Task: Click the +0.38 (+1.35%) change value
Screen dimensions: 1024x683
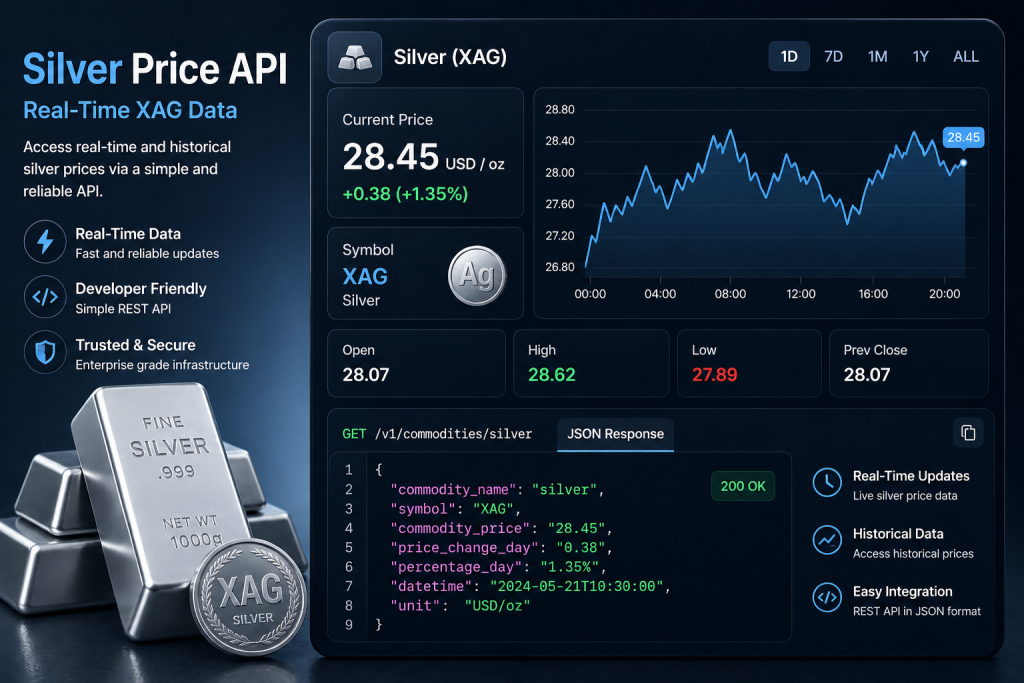Action: point(405,194)
